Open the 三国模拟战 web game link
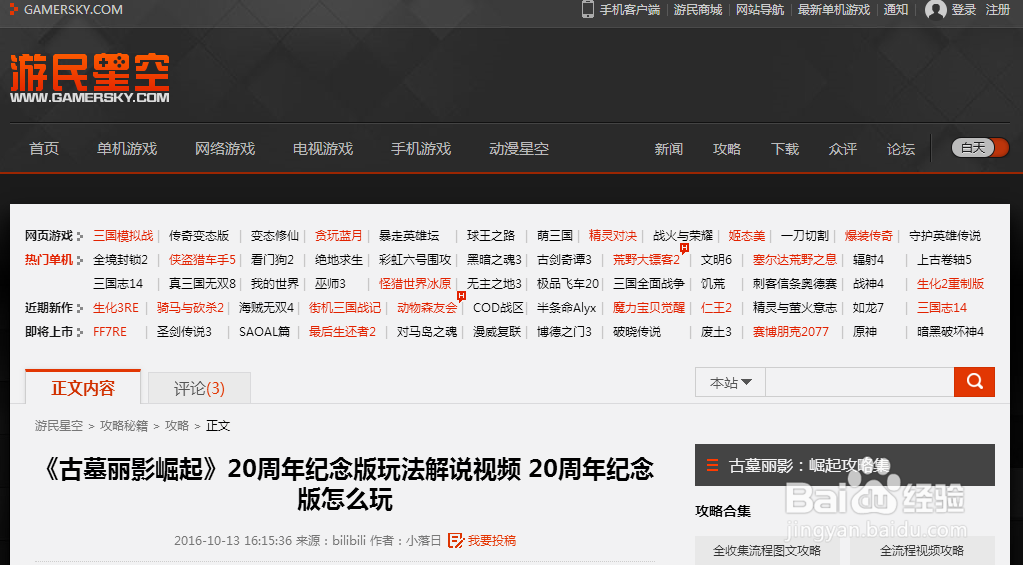This screenshot has width=1023, height=565. click(x=123, y=236)
